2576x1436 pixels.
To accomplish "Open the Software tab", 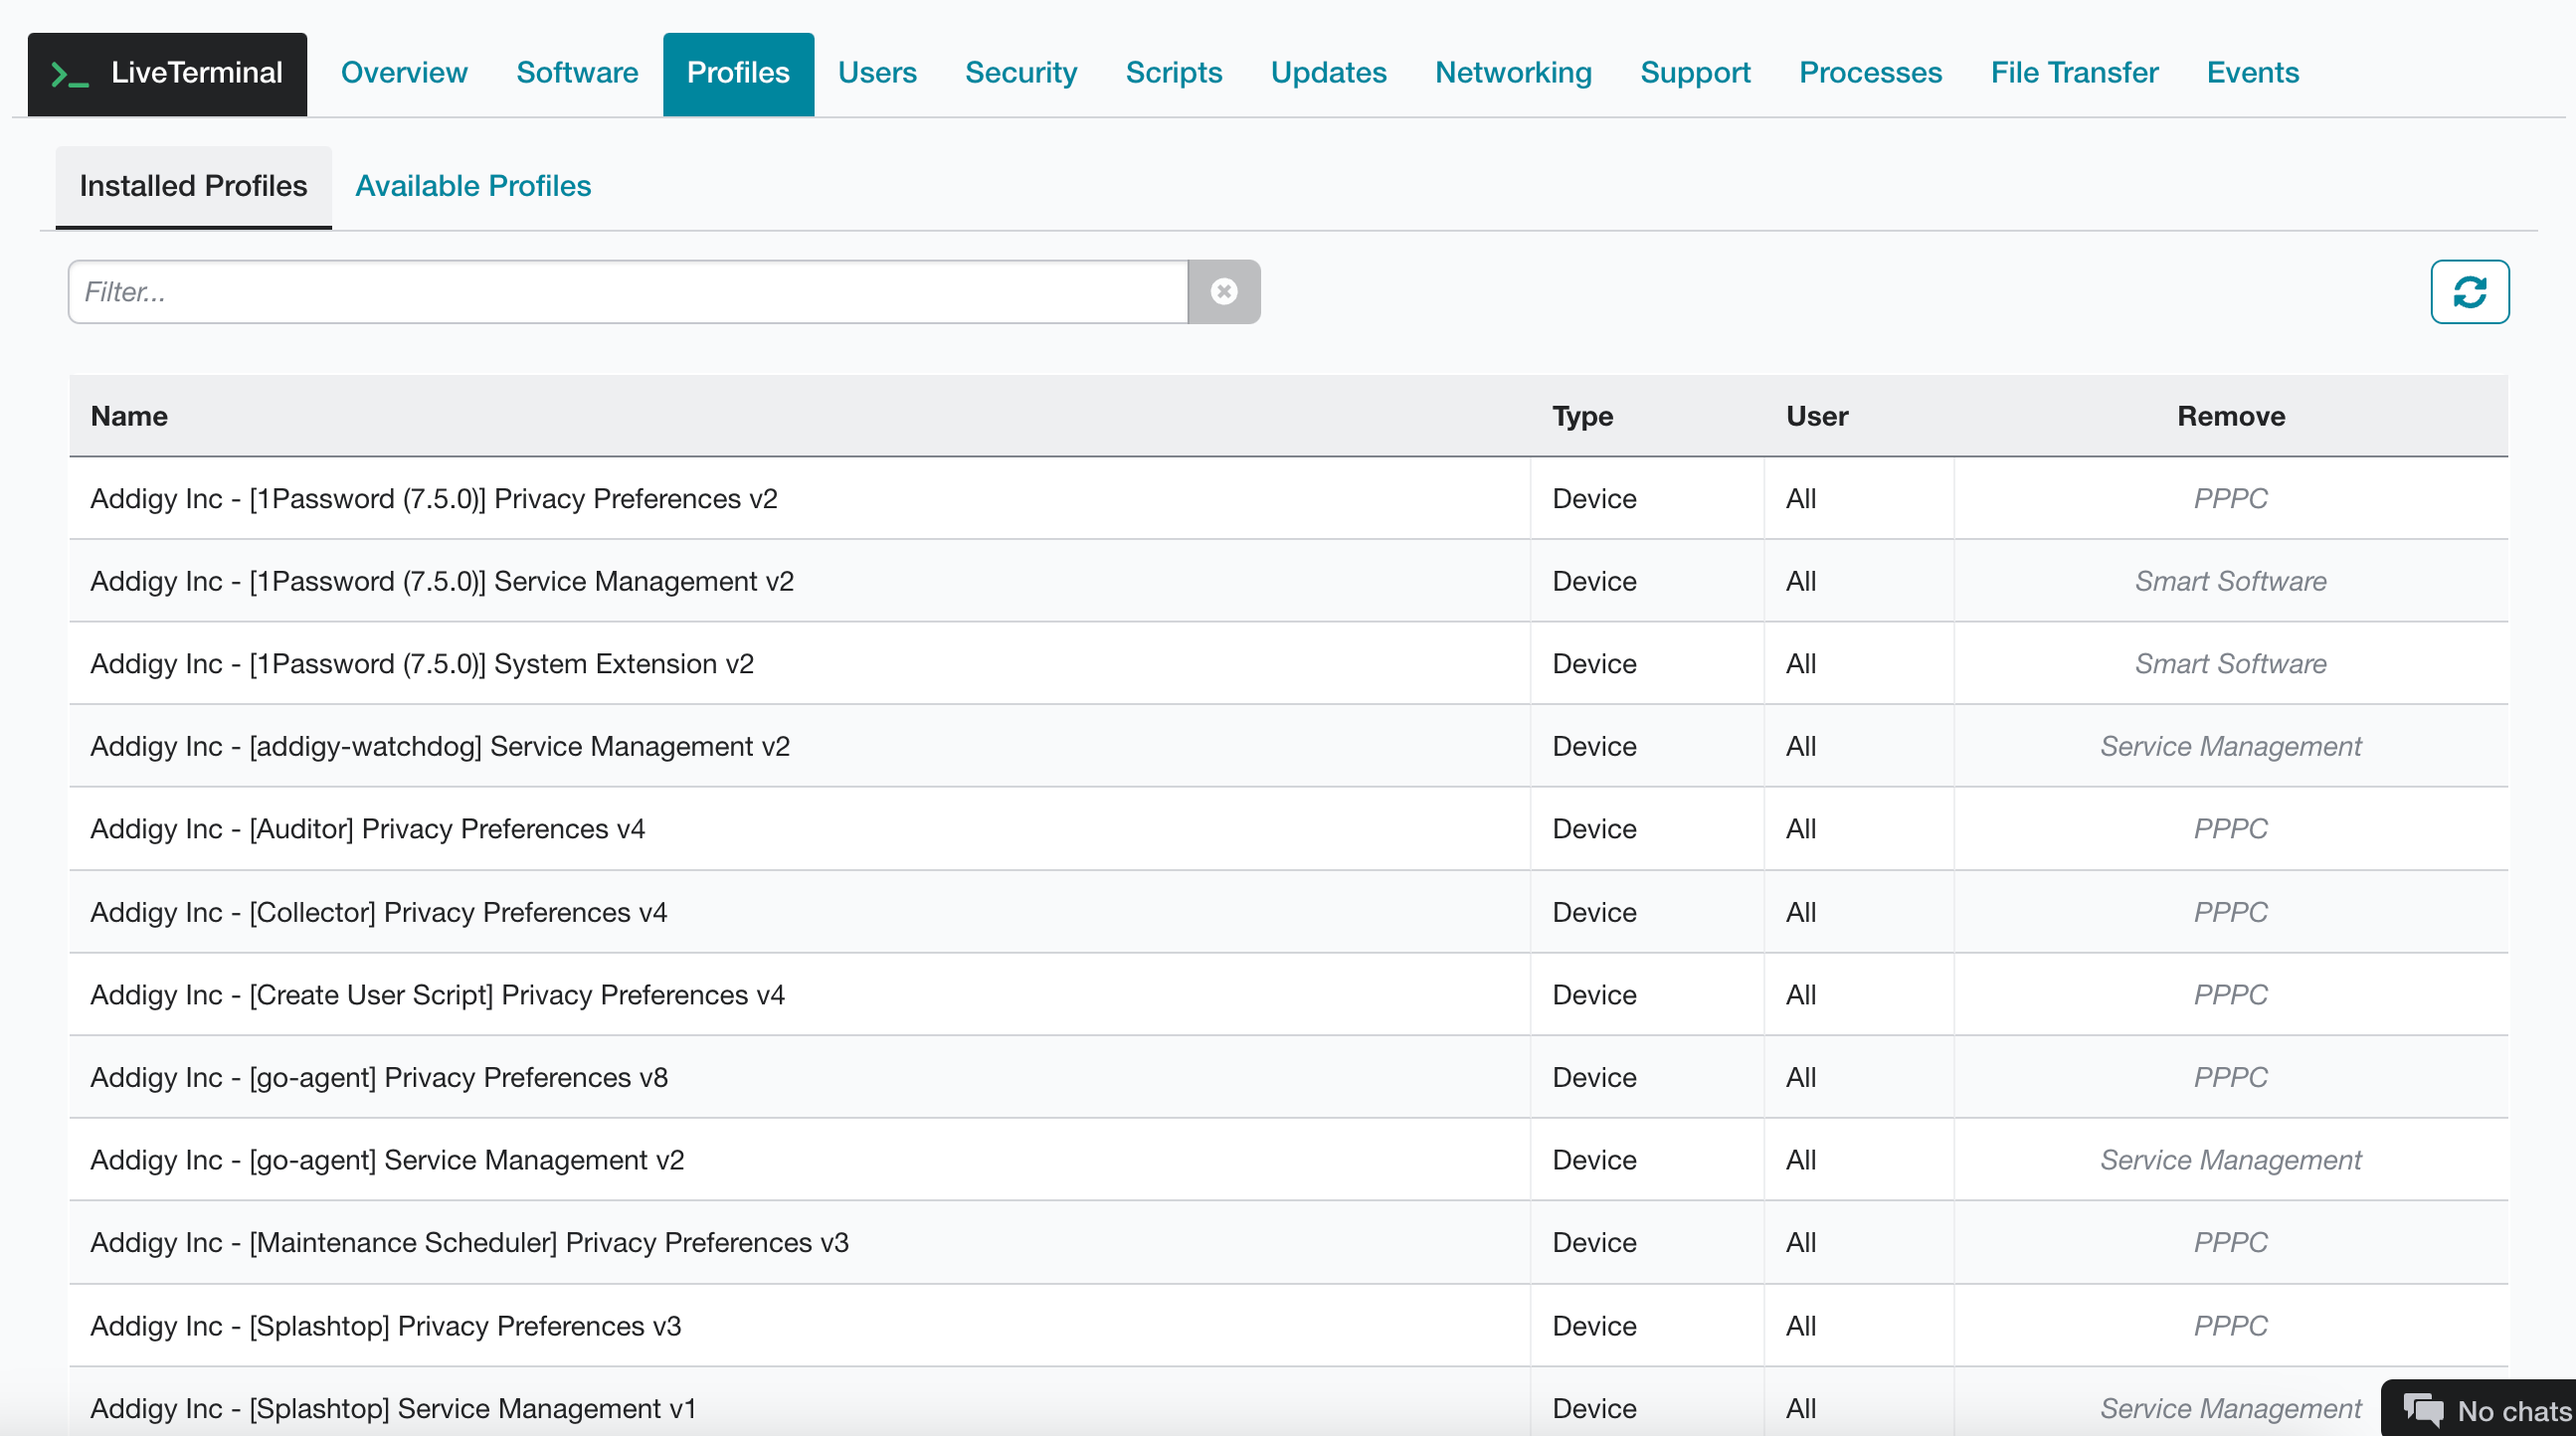I will point(577,73).
